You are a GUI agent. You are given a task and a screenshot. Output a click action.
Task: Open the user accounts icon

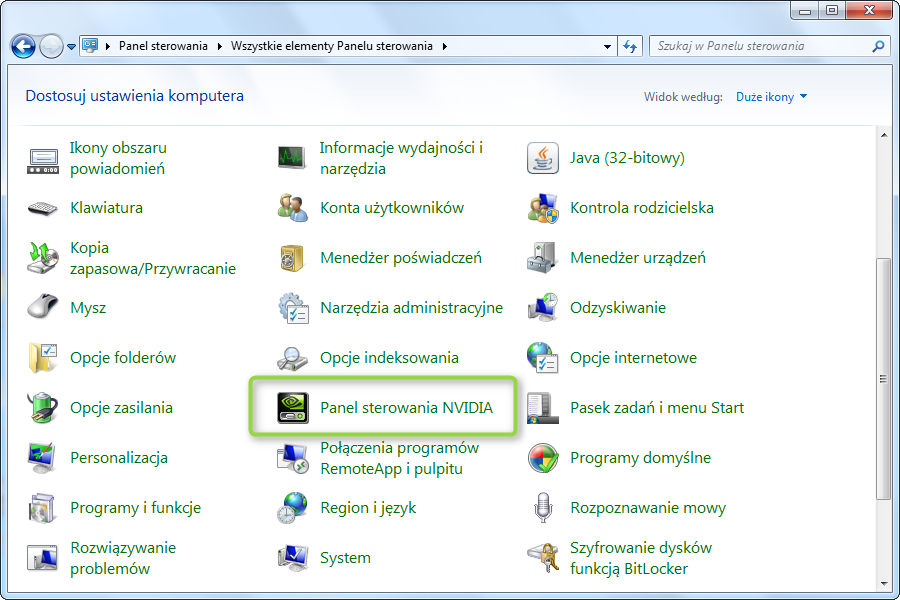pos(292,208)
